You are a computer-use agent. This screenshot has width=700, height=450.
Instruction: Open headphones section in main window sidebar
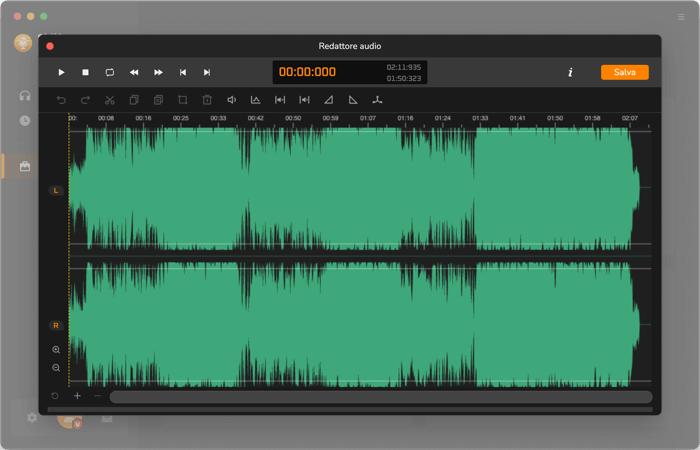pos(25,96)
